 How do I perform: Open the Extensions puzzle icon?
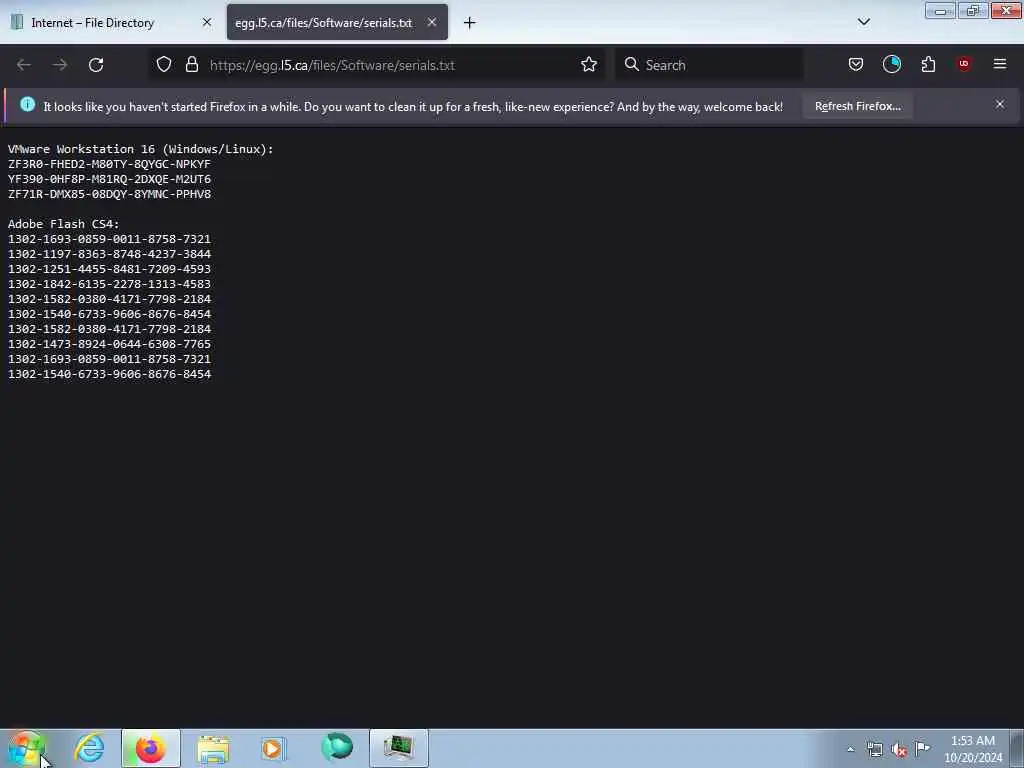(x=928, y=65)
